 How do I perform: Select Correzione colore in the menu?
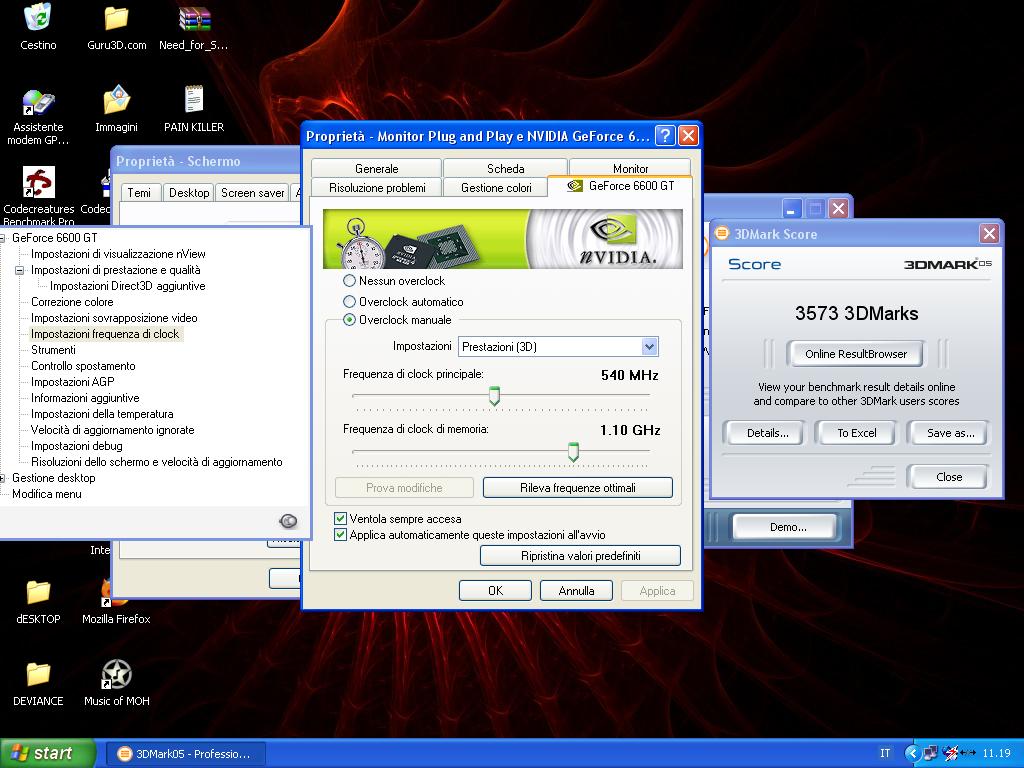pyautogui.click(x=72, y=302)
